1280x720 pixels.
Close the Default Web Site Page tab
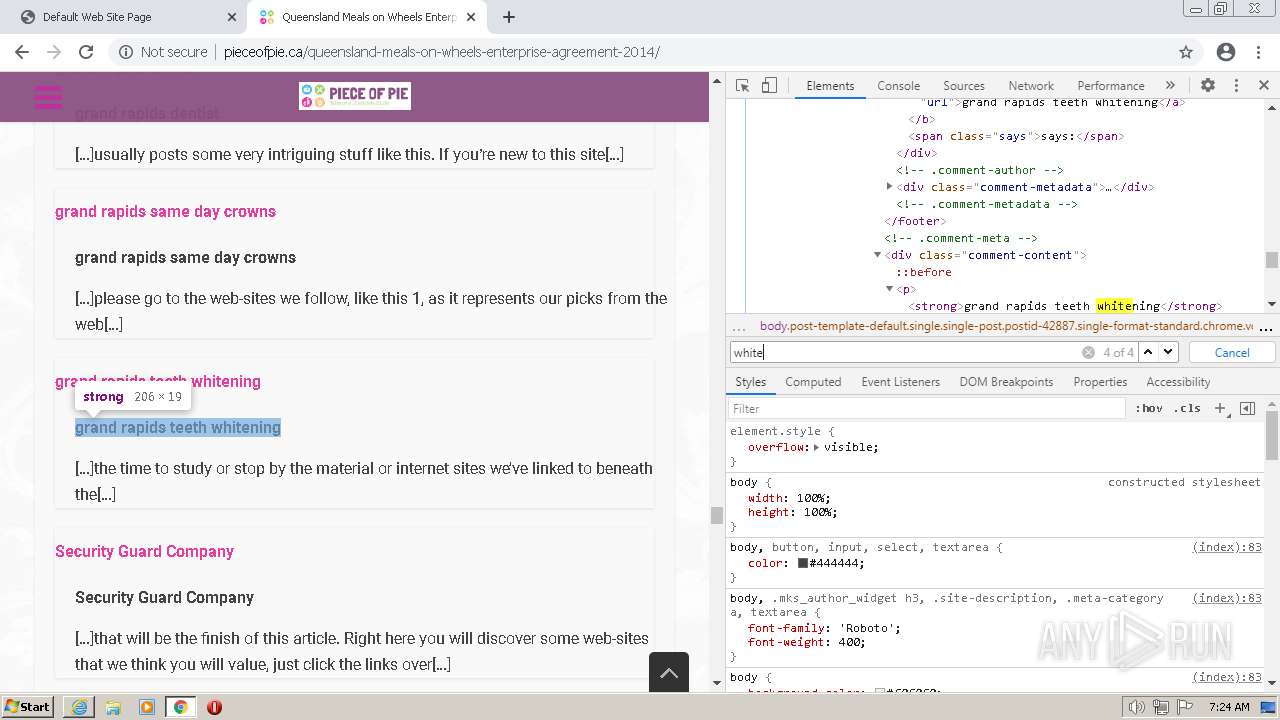[x=231, y=17]
